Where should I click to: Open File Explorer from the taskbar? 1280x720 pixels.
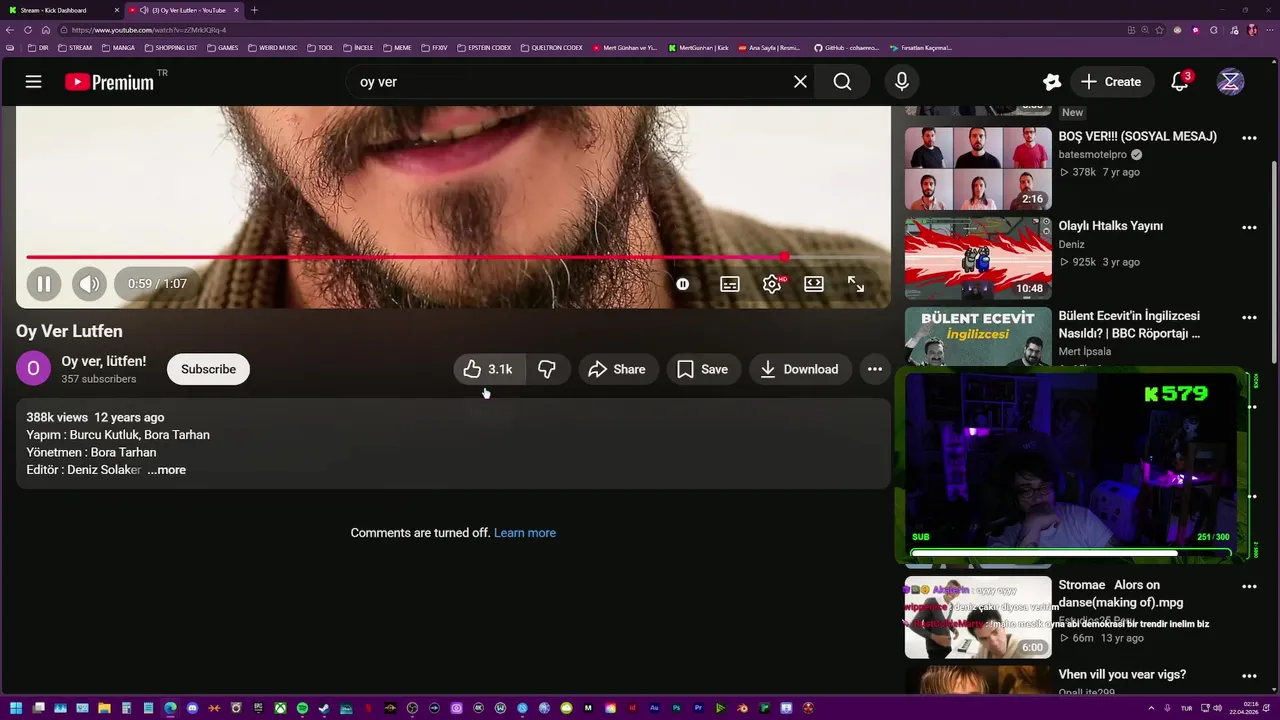pos(104,708)
